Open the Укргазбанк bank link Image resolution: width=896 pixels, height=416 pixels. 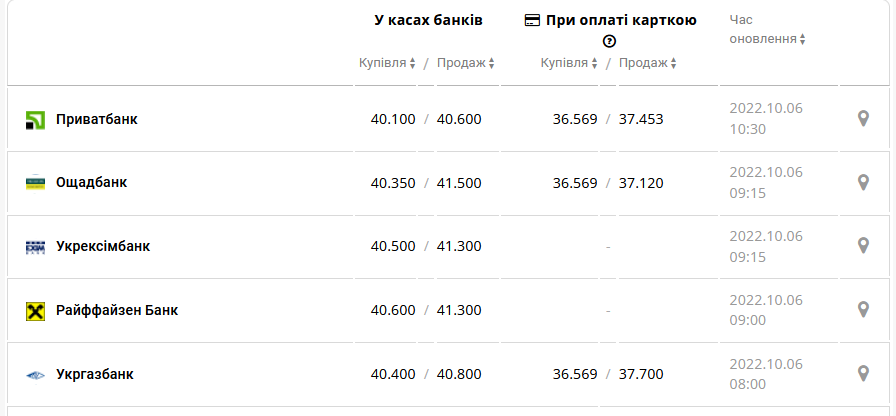[95, 374]
